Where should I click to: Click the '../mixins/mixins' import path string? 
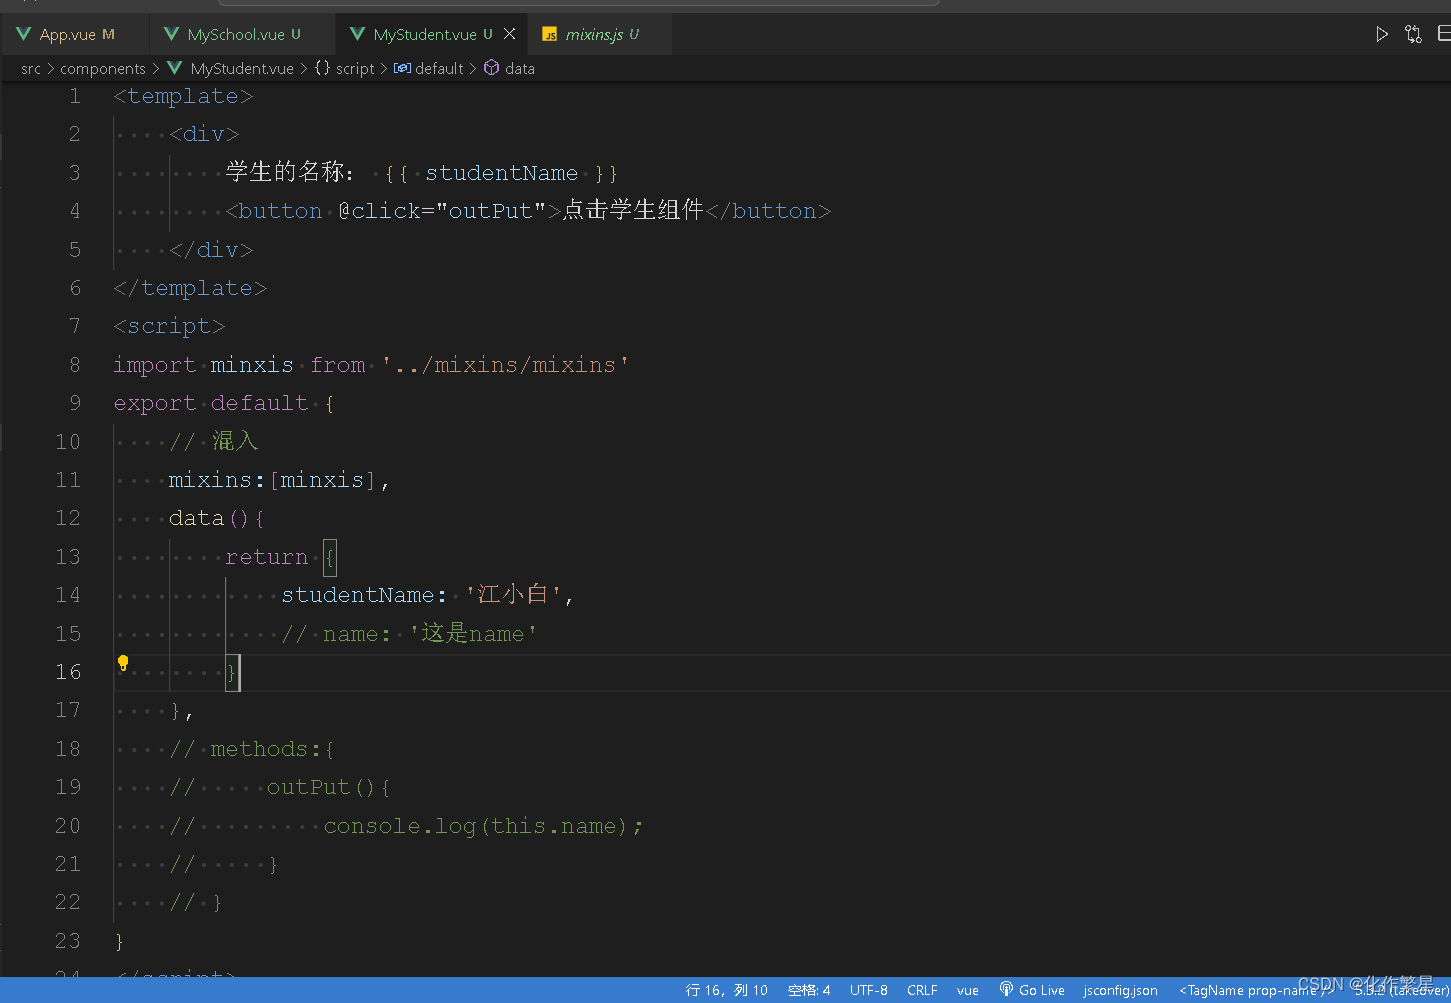pos(506,365)
